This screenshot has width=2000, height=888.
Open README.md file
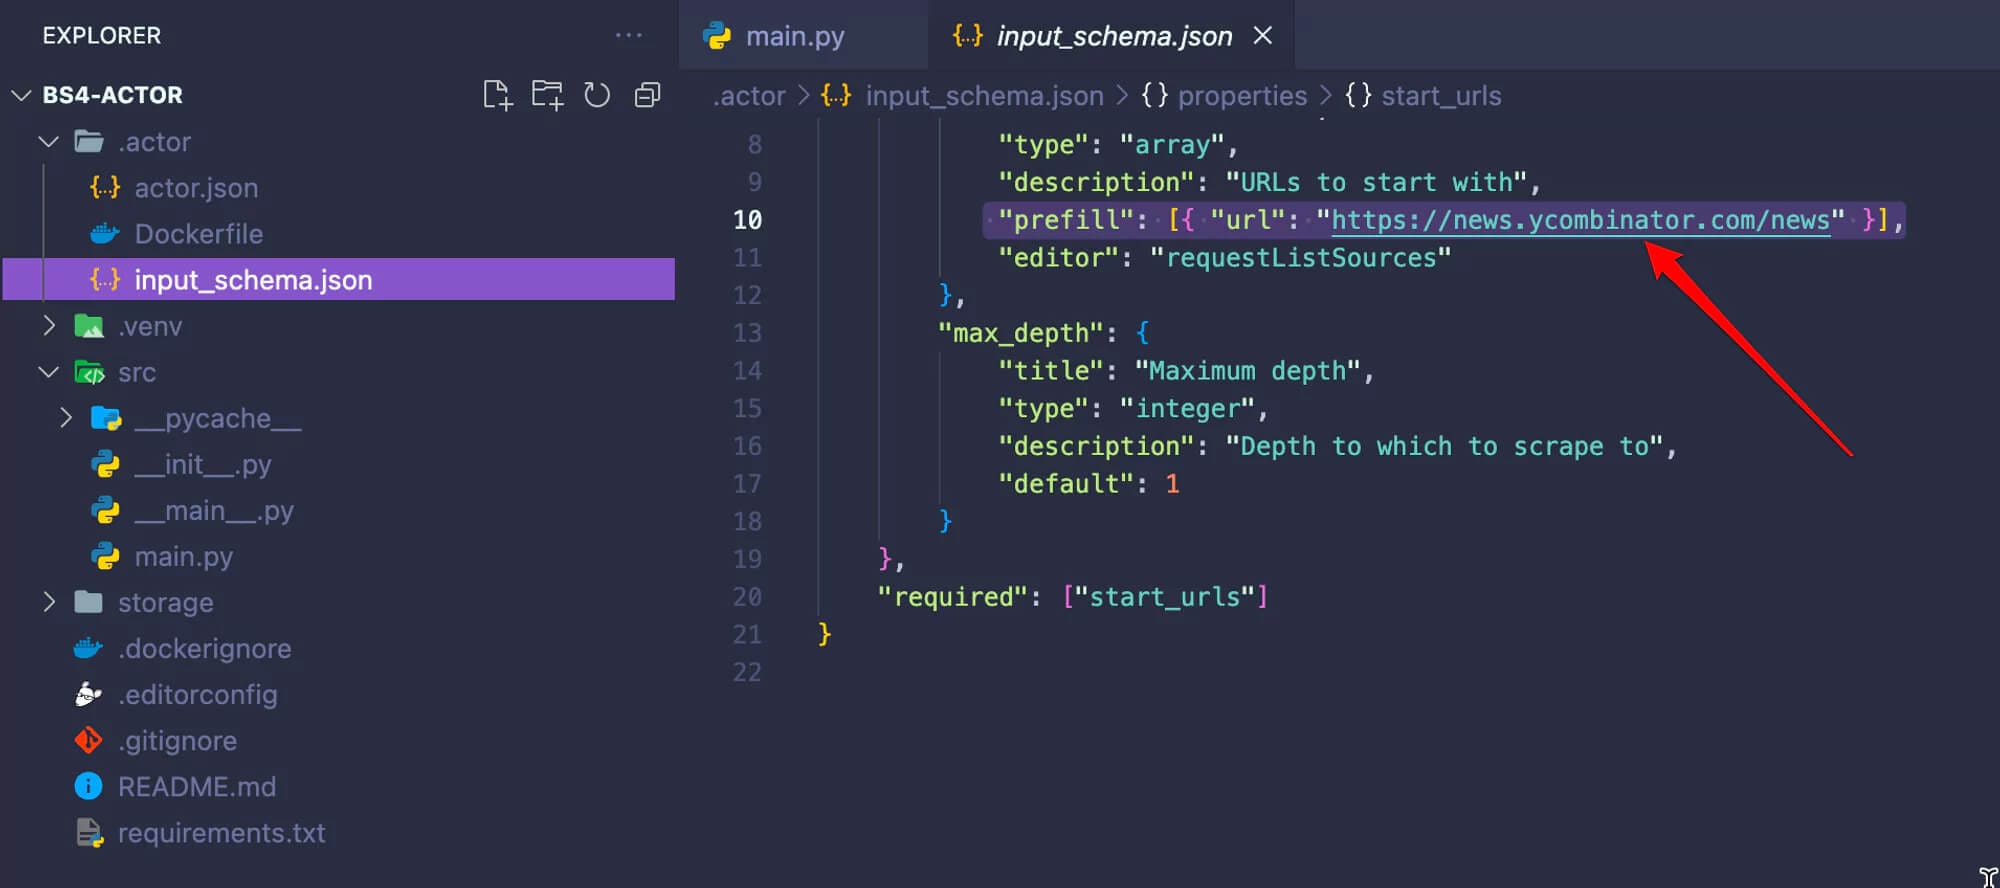(x=197, y=786)
